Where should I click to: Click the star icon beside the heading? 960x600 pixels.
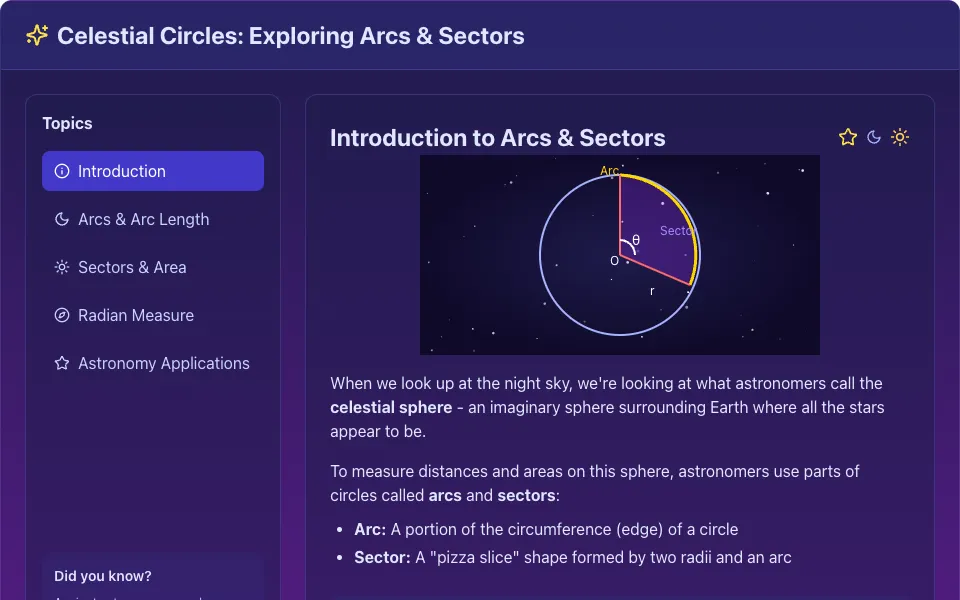pyautogui.click(x=848, y=137)
